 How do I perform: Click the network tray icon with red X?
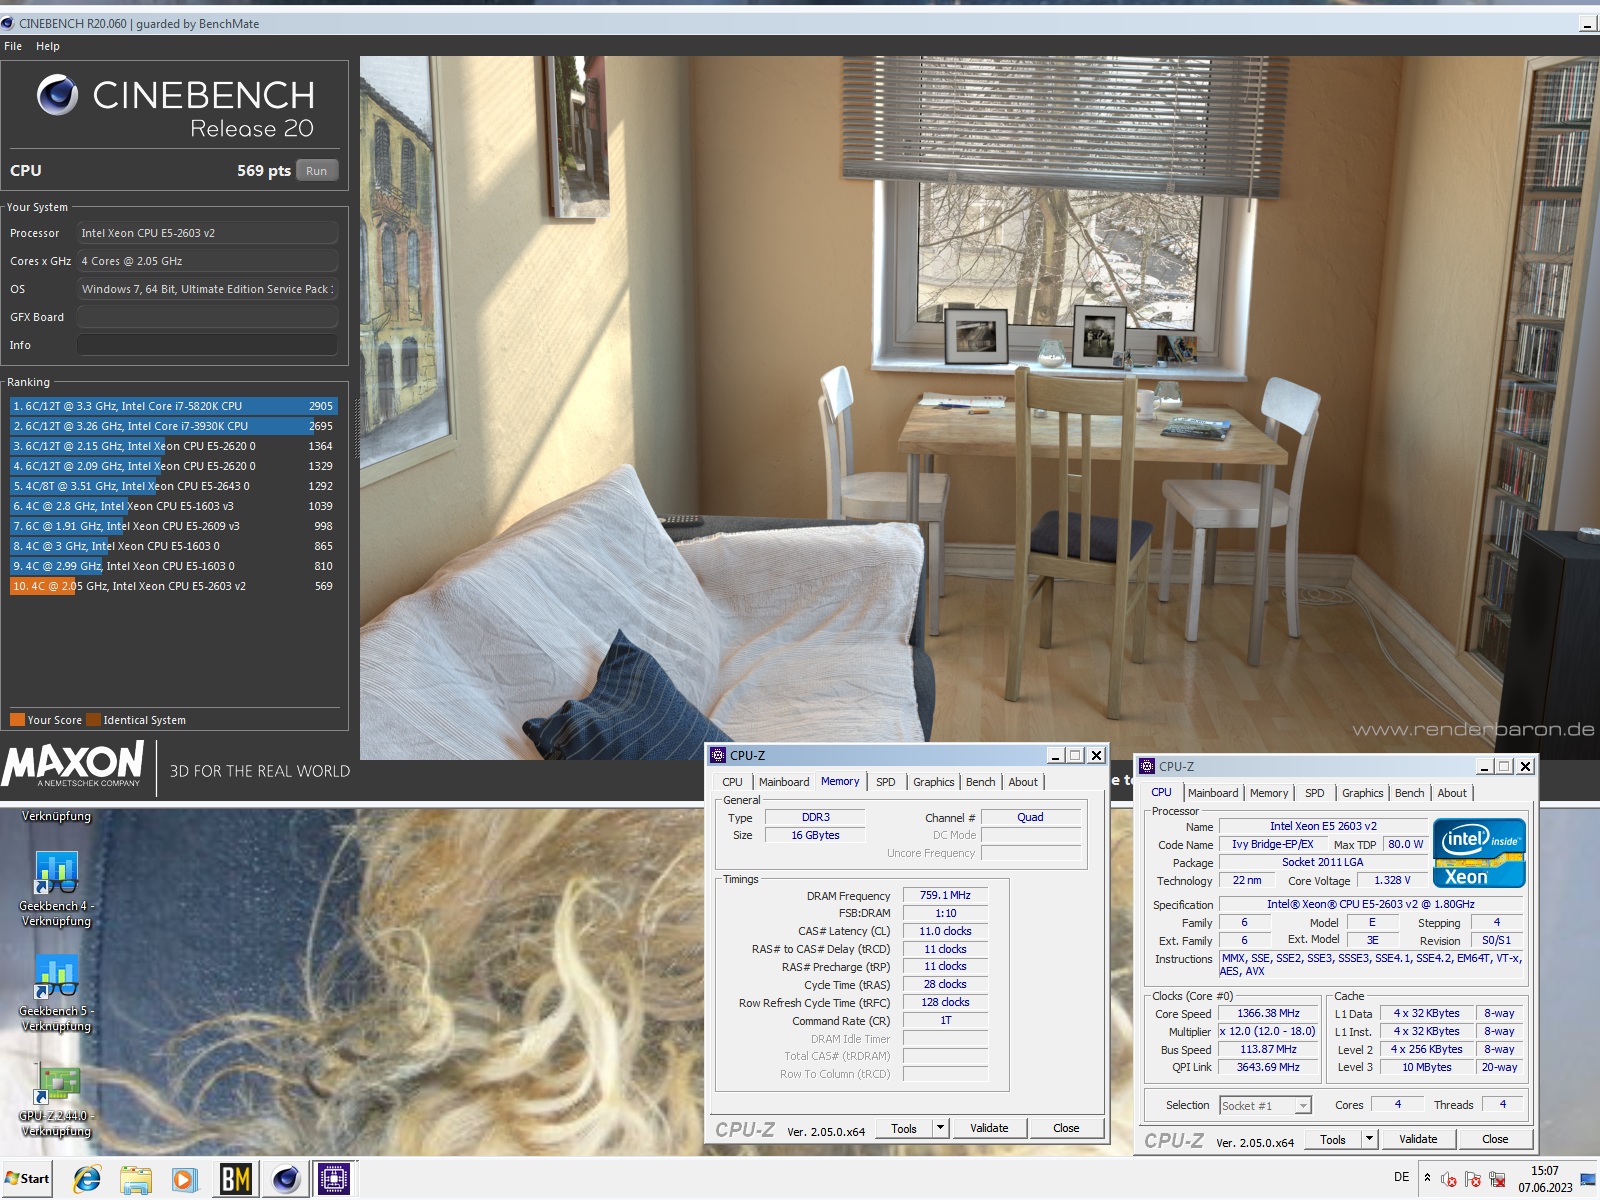[x=1497, y=1179]
